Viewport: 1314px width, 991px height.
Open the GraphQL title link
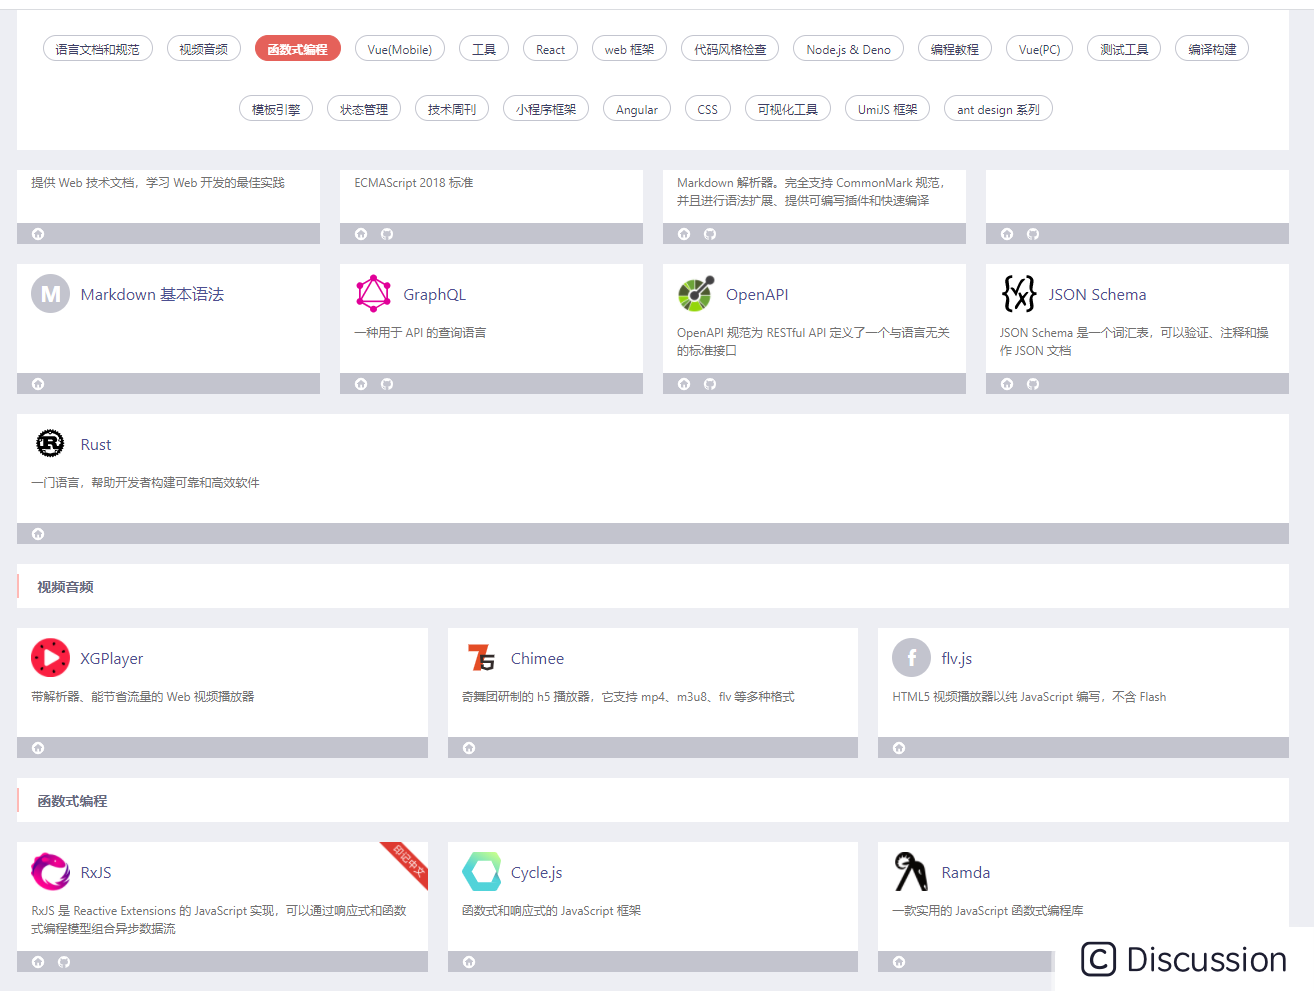434,294
